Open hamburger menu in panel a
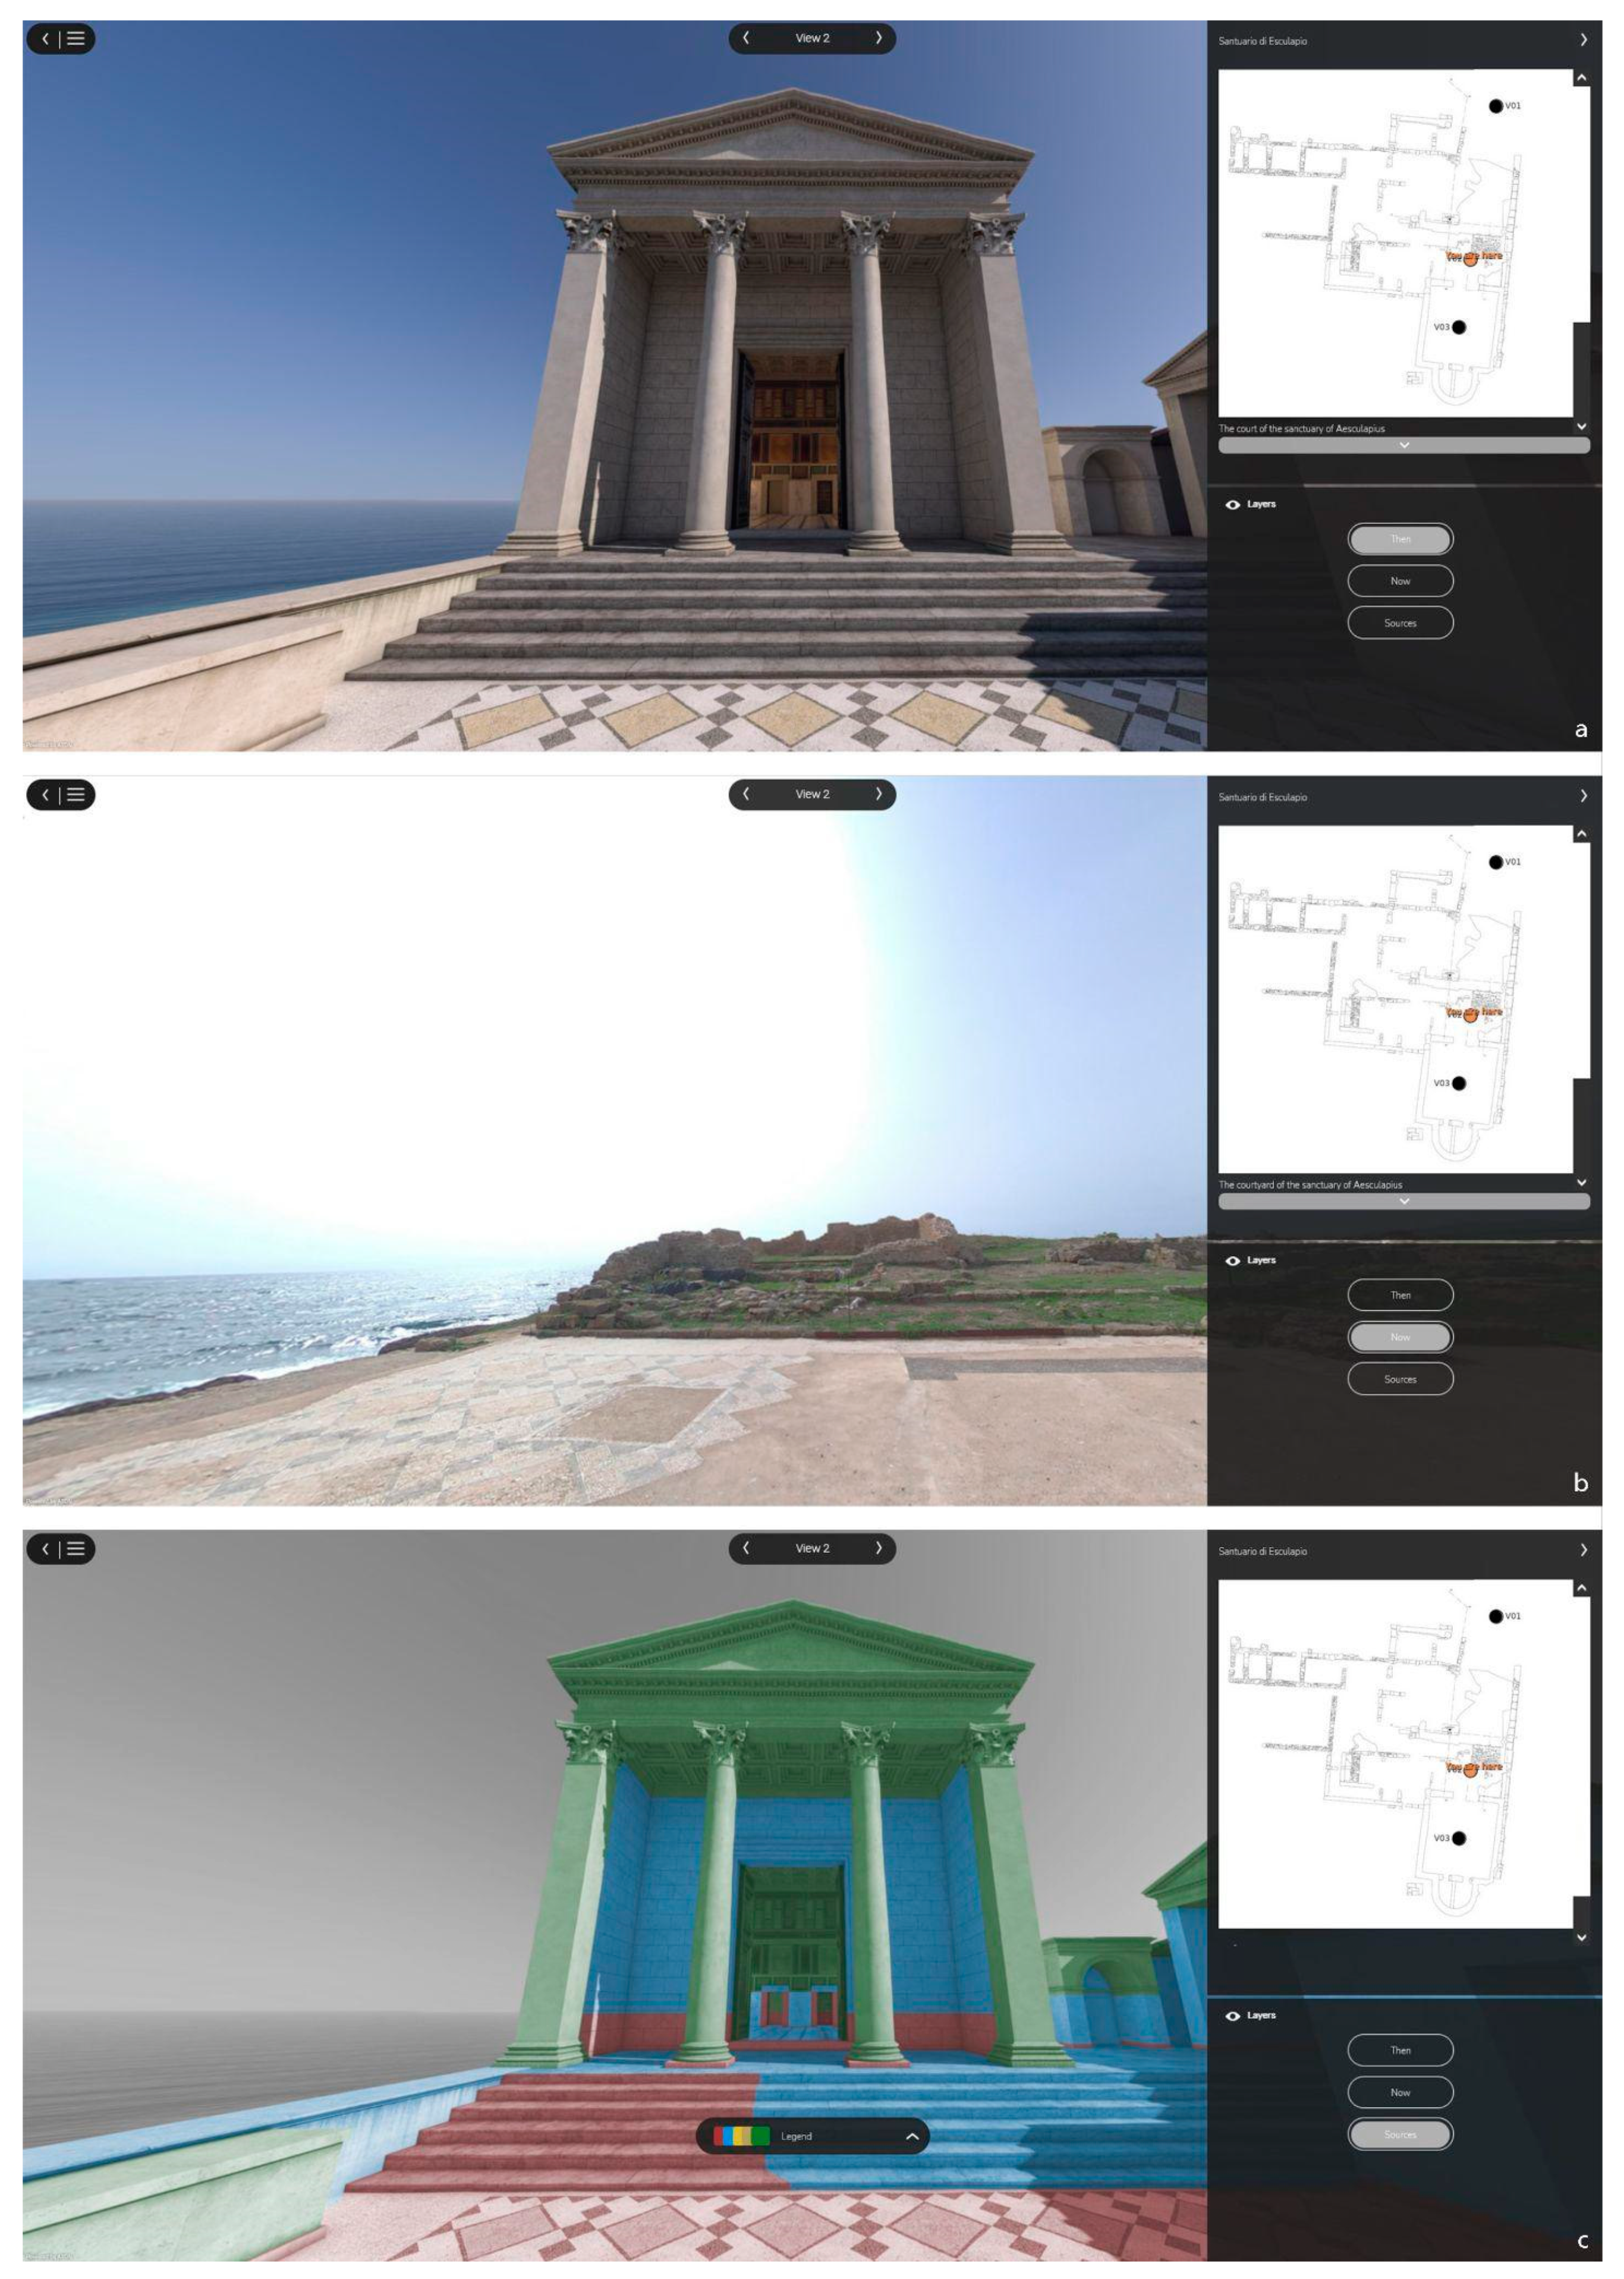 click(x=76, y=39)
